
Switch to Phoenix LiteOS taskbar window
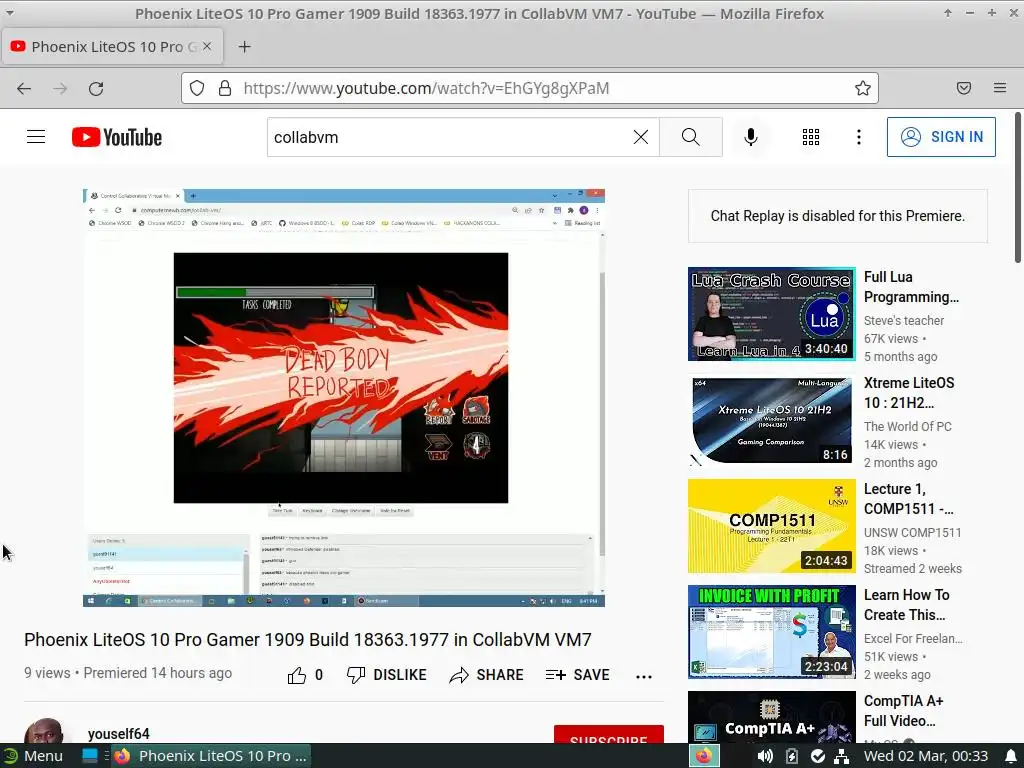click(x=211, y=756)
